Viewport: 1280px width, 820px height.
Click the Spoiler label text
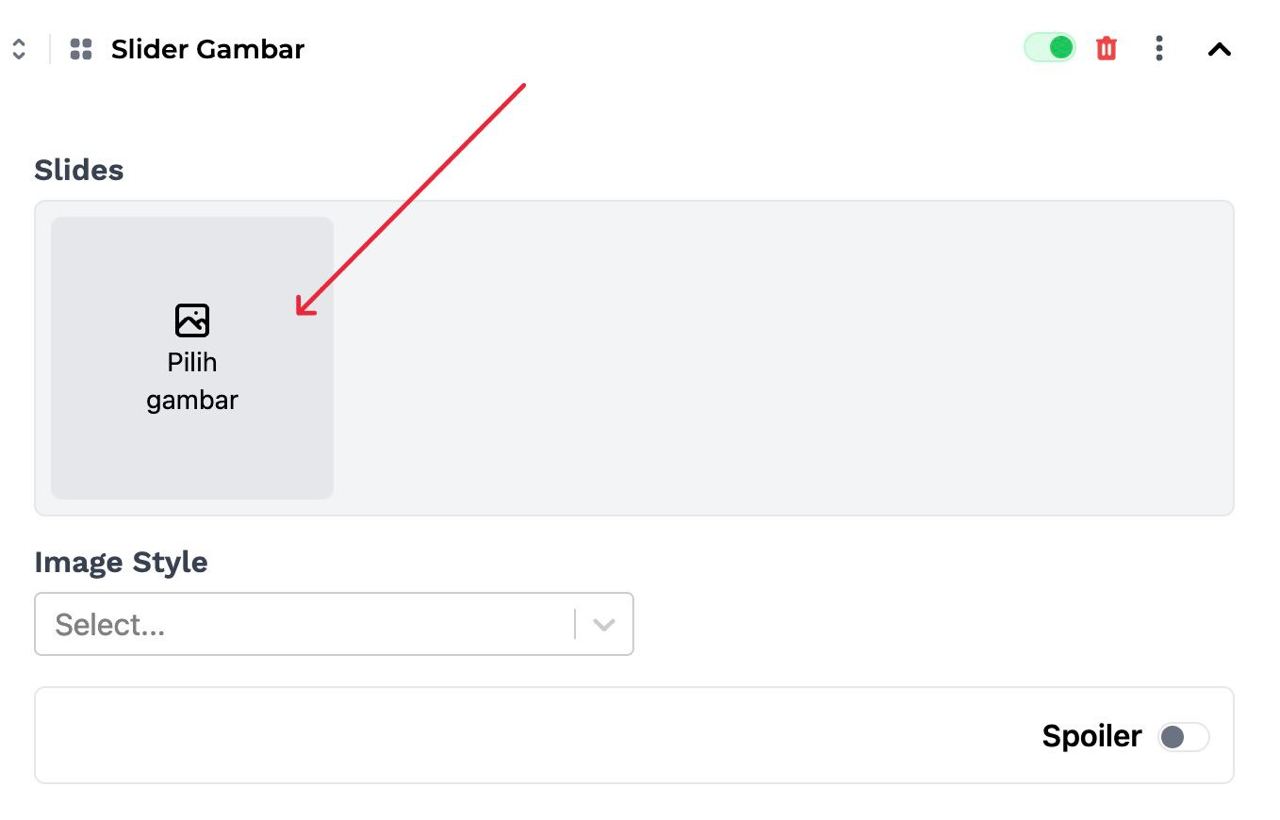pos(1091,736)
